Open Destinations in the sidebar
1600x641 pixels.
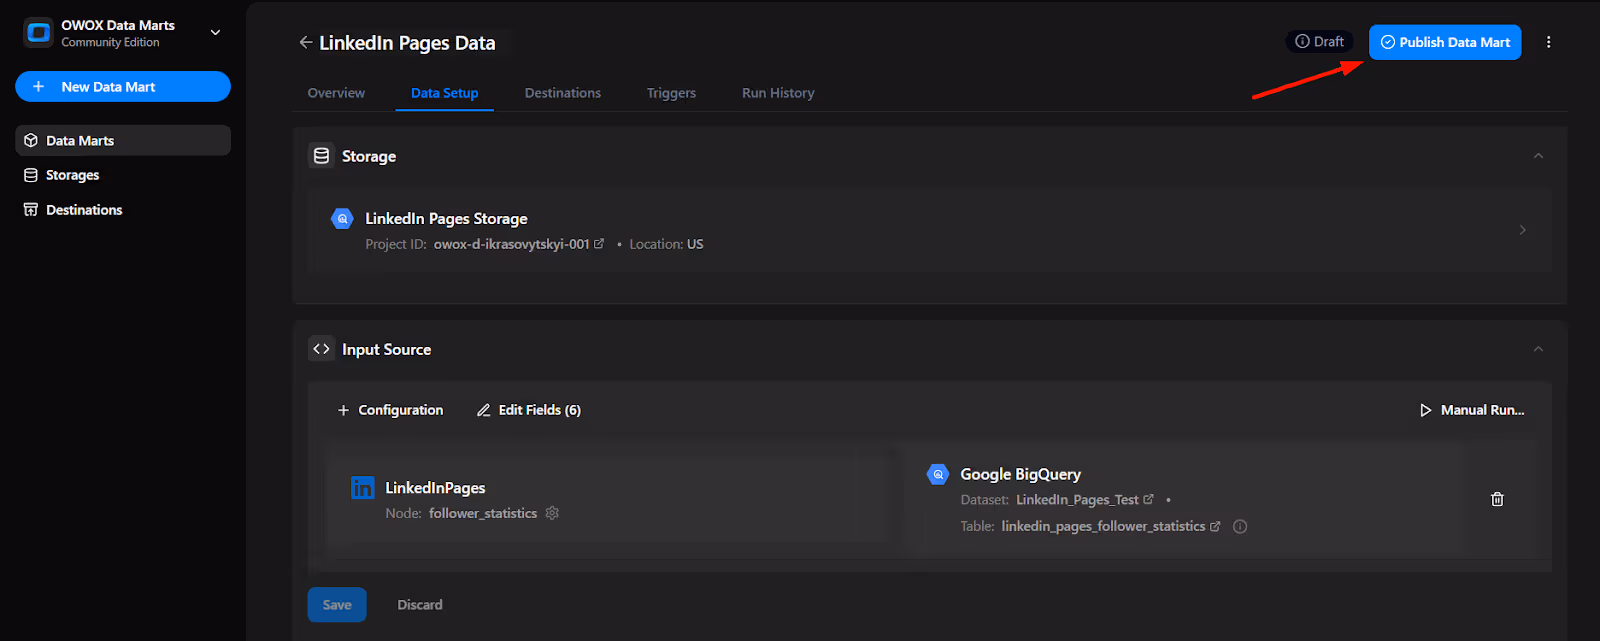pos(123,210)
